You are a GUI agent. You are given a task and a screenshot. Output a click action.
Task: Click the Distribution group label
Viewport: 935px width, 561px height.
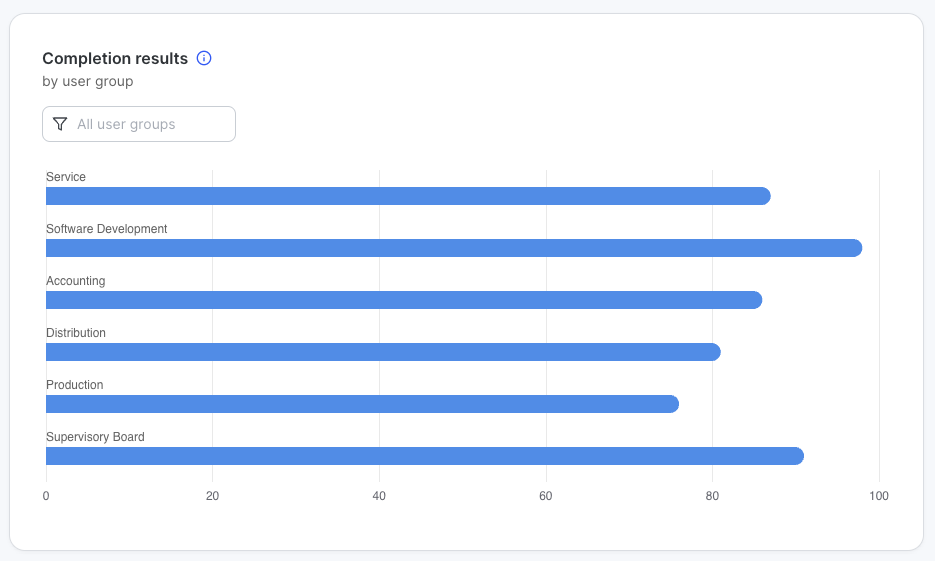76,333
